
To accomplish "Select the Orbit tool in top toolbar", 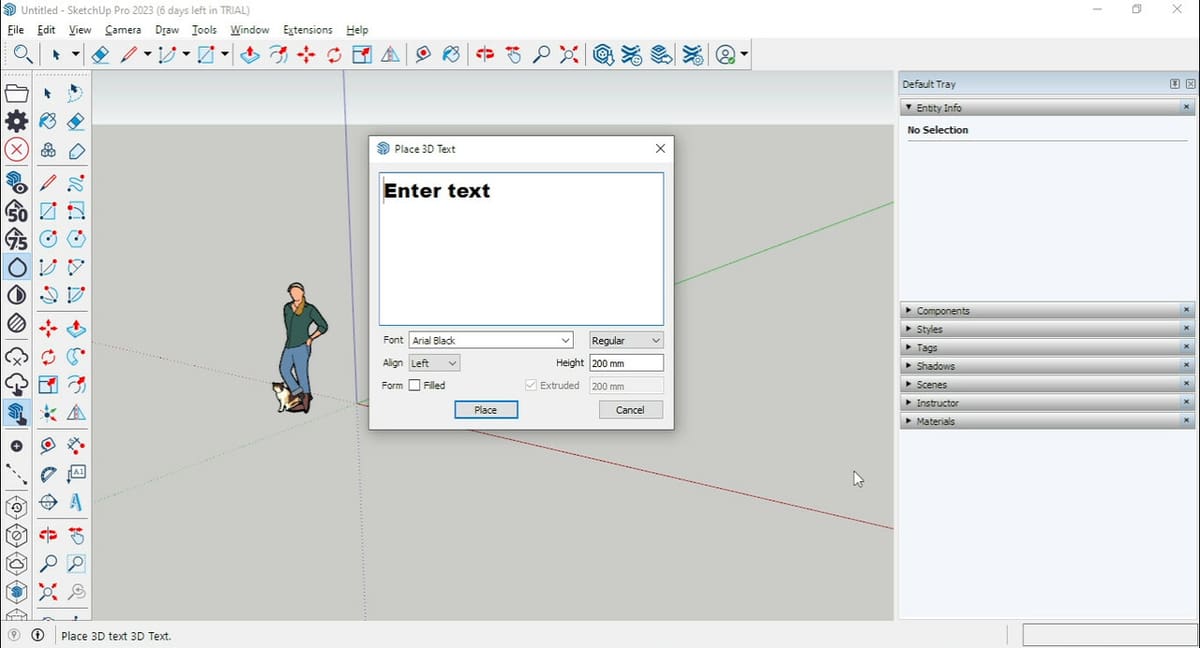I will [485, 54].
